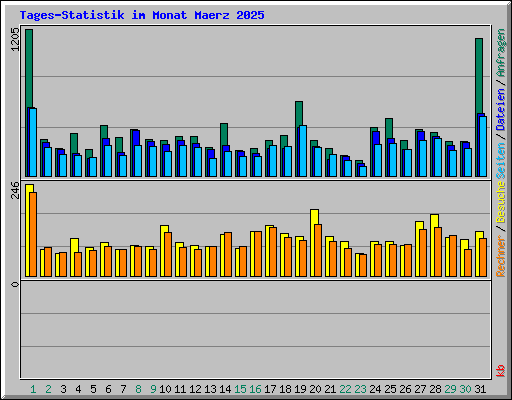This screenshot has height=400, width=512.
Task: Click the tall green Anfragen bar for day 31
Action: coord(479,76)
